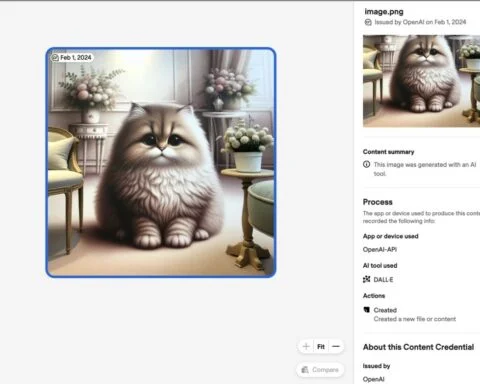The height and width of the screenshot is (384, 480).
Task: Click the Created a new file or content description
Action: (x=415, y=319)
